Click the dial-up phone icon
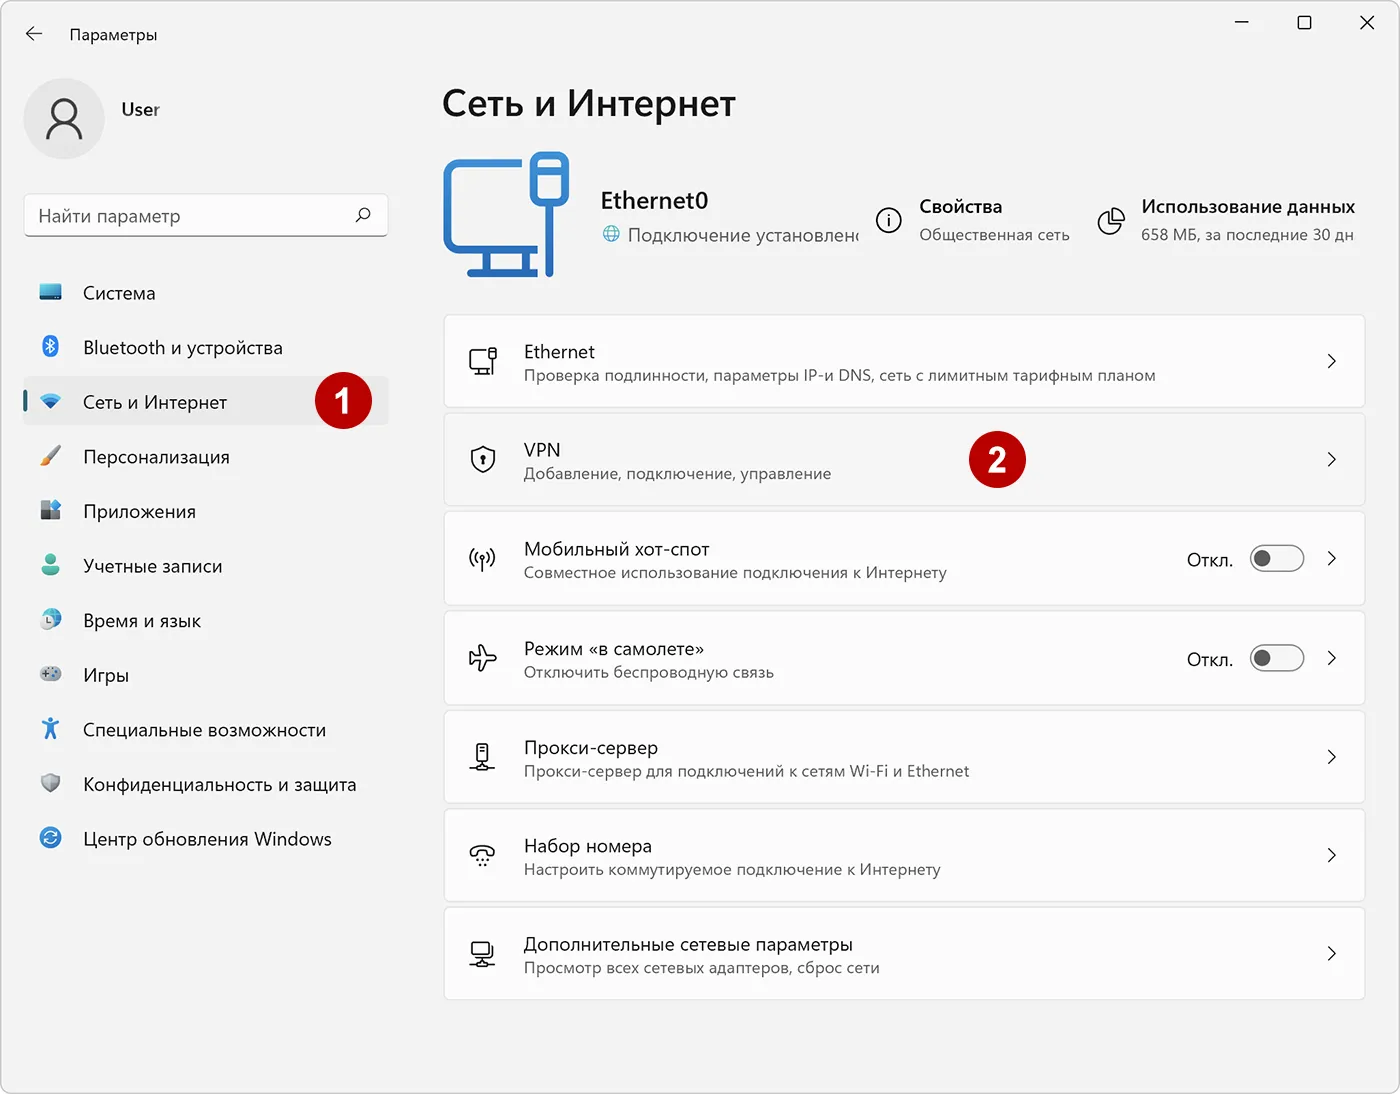 (x=483, y=856)
